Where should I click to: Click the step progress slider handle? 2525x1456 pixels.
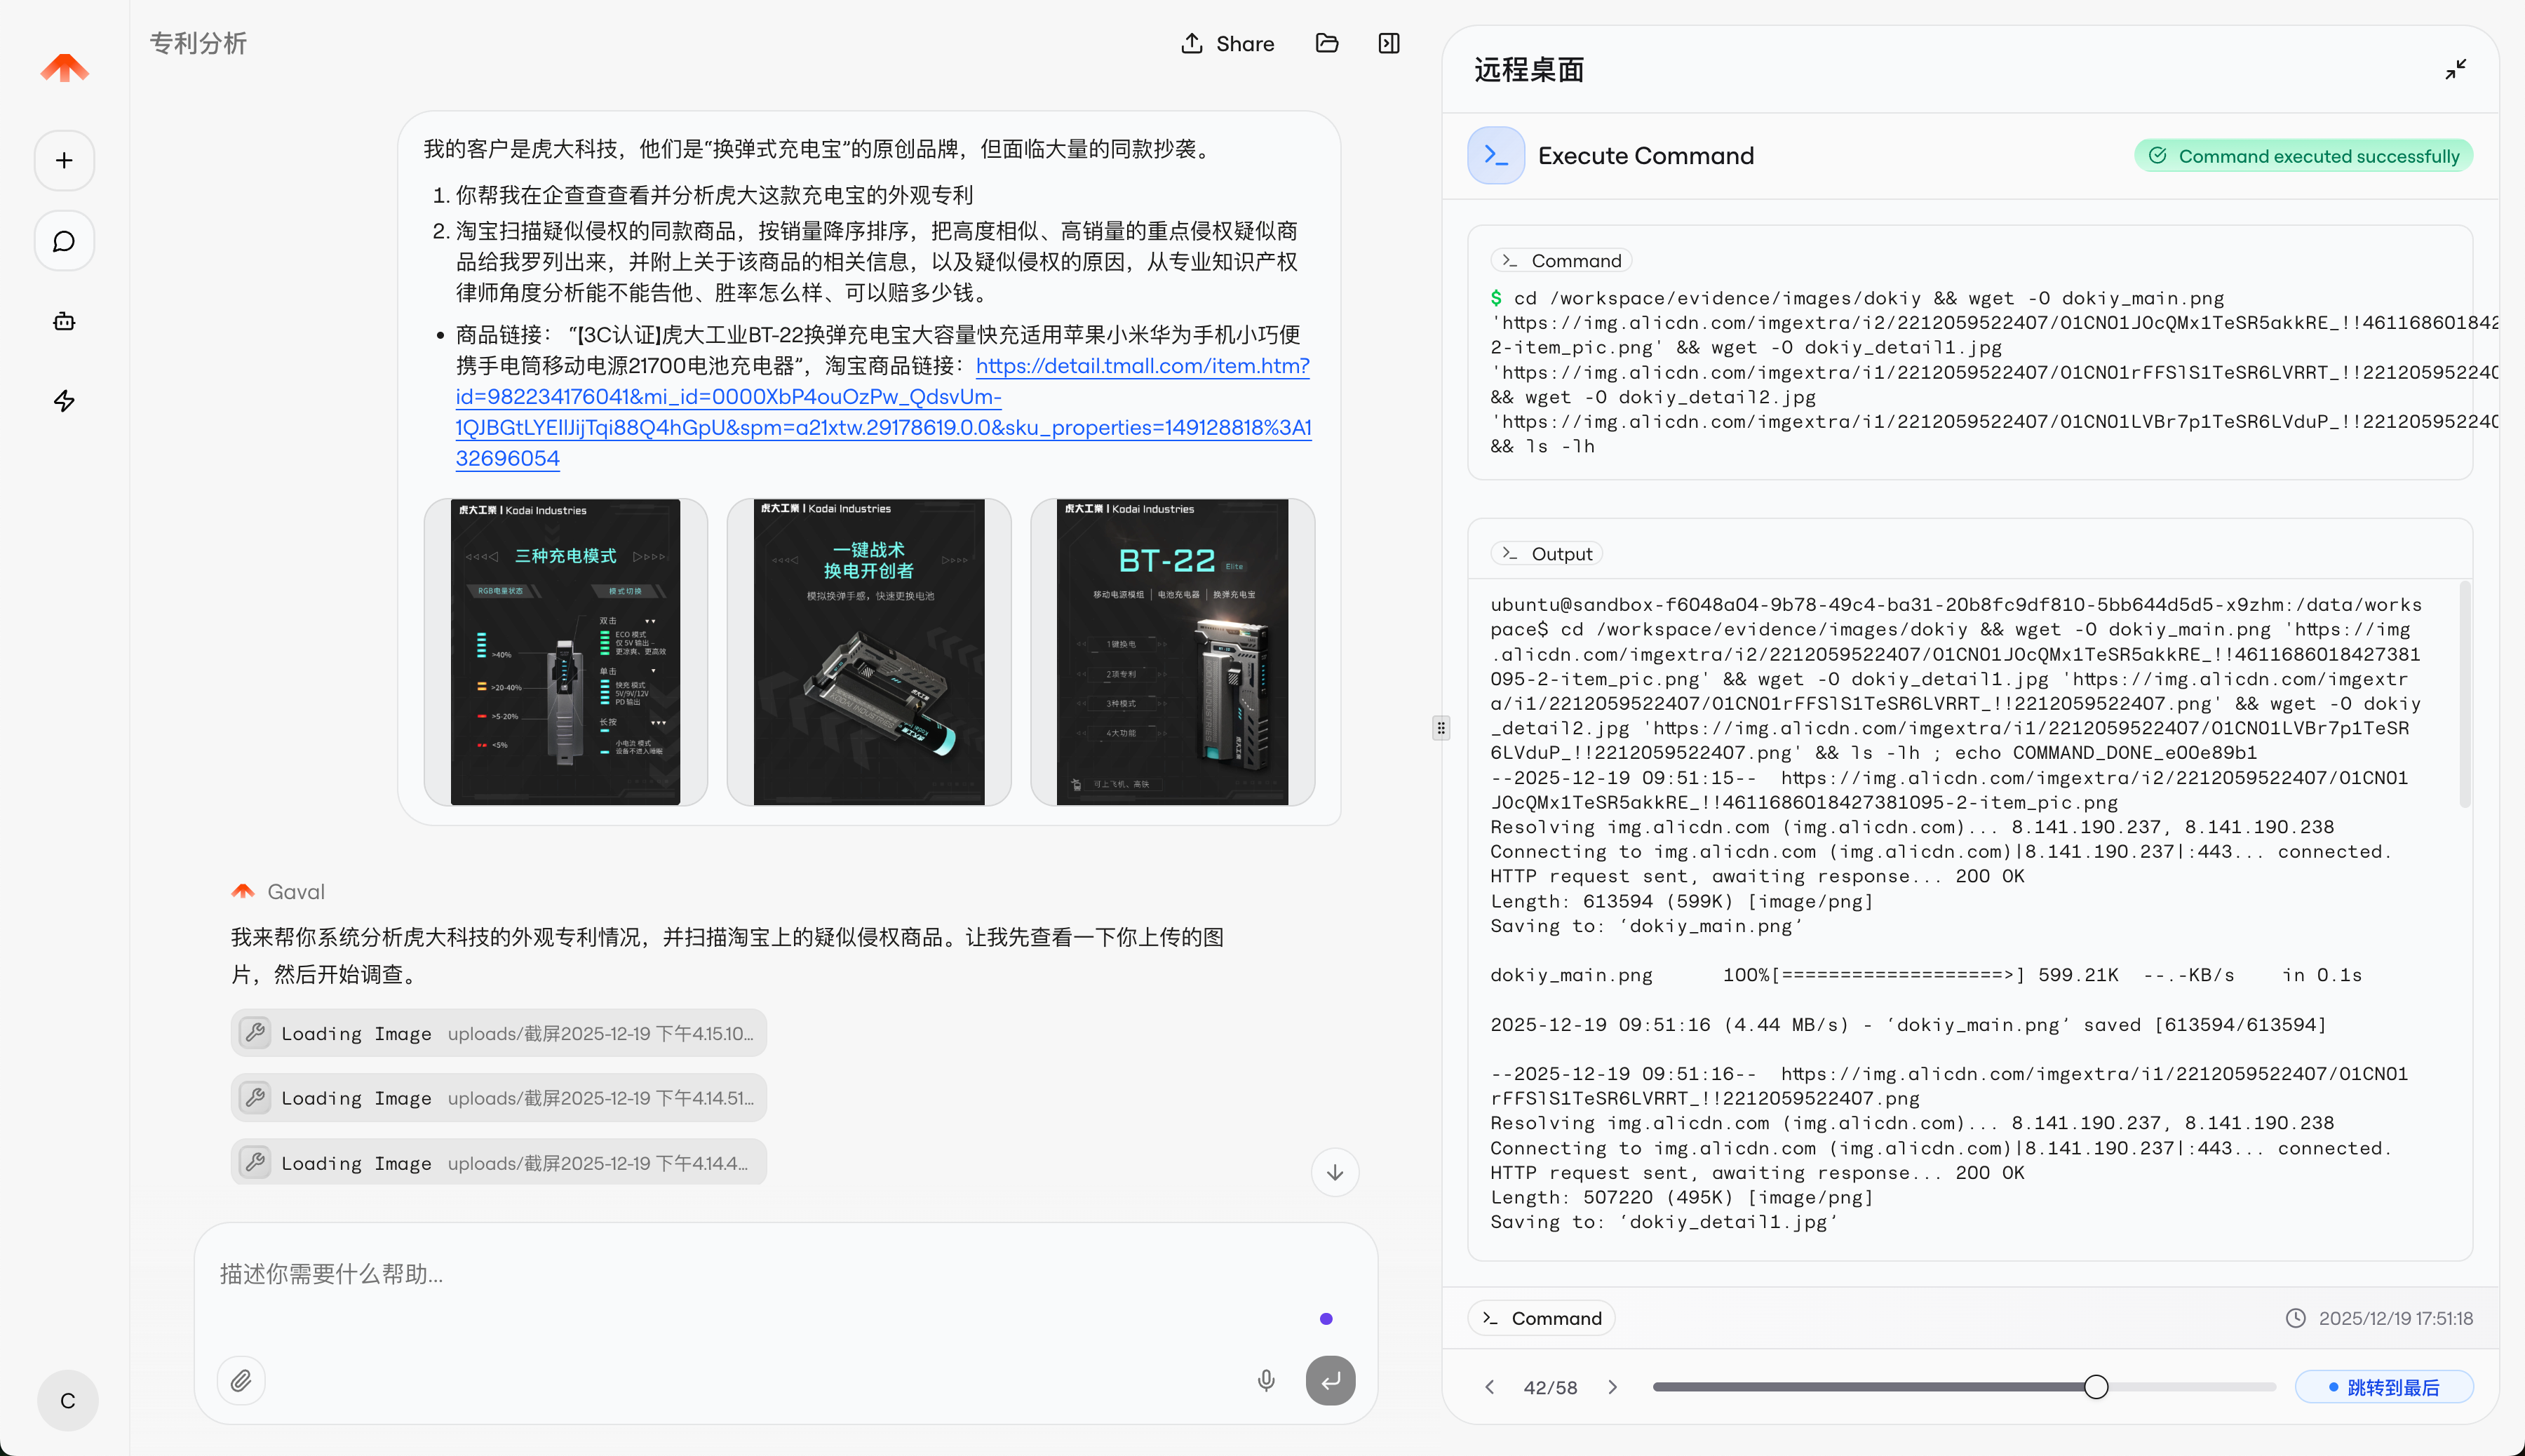[2096, 1386]
